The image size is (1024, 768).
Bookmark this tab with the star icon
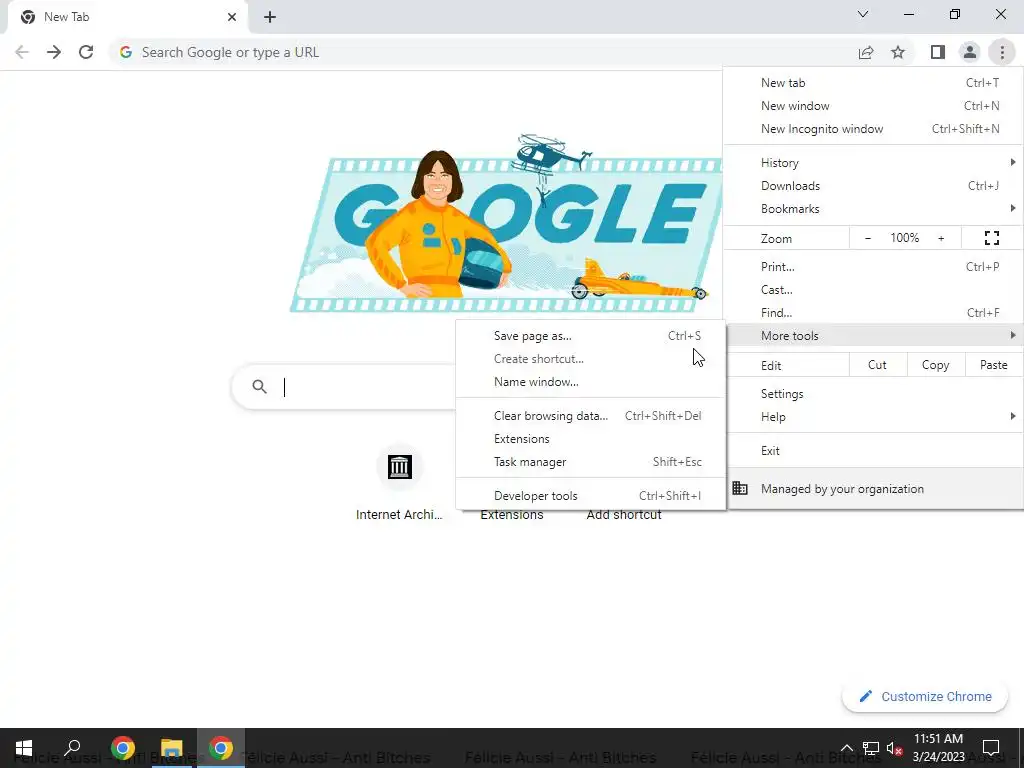point(898,52)
